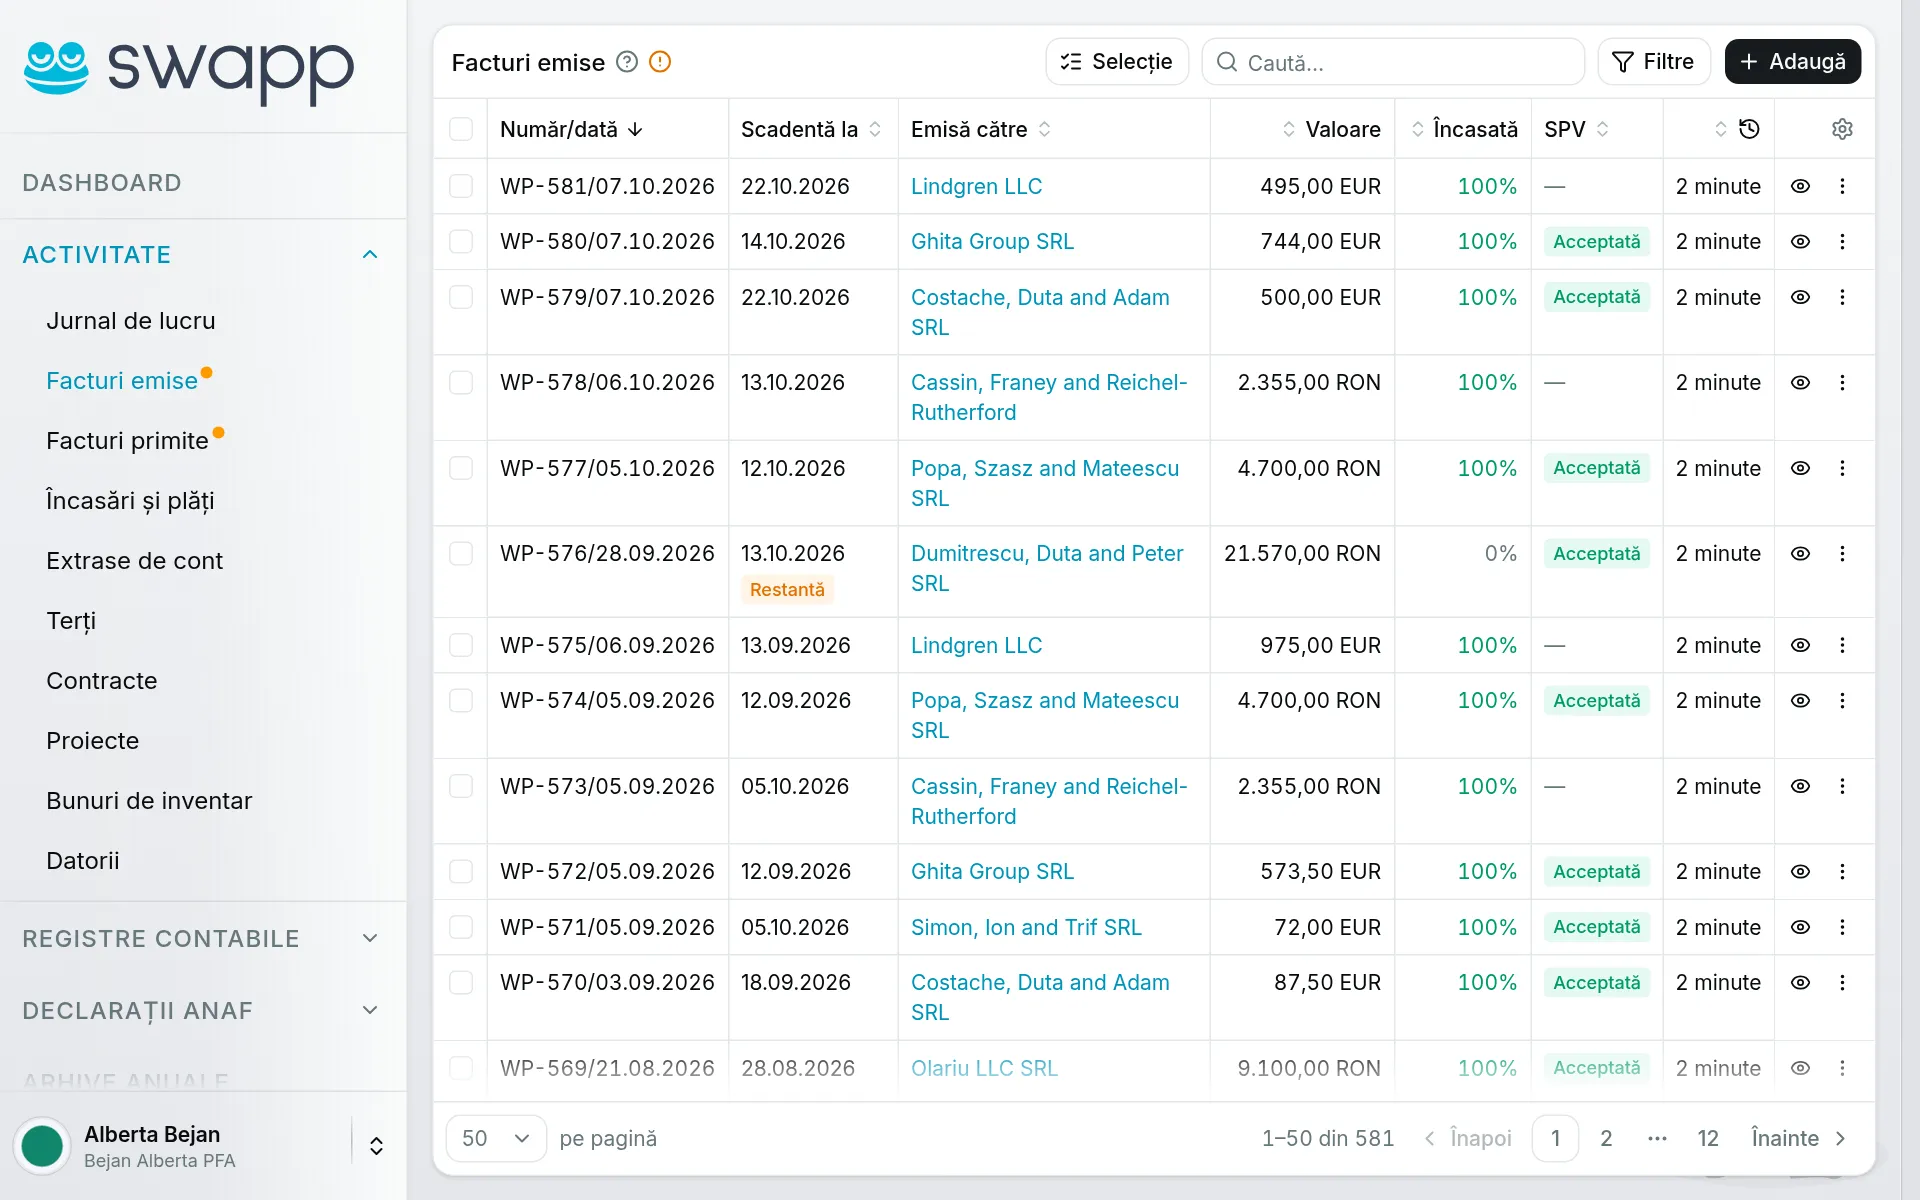Open table column settings gear
The width and height of the screenshot is (1920, 1200).
pos(1842,129)
